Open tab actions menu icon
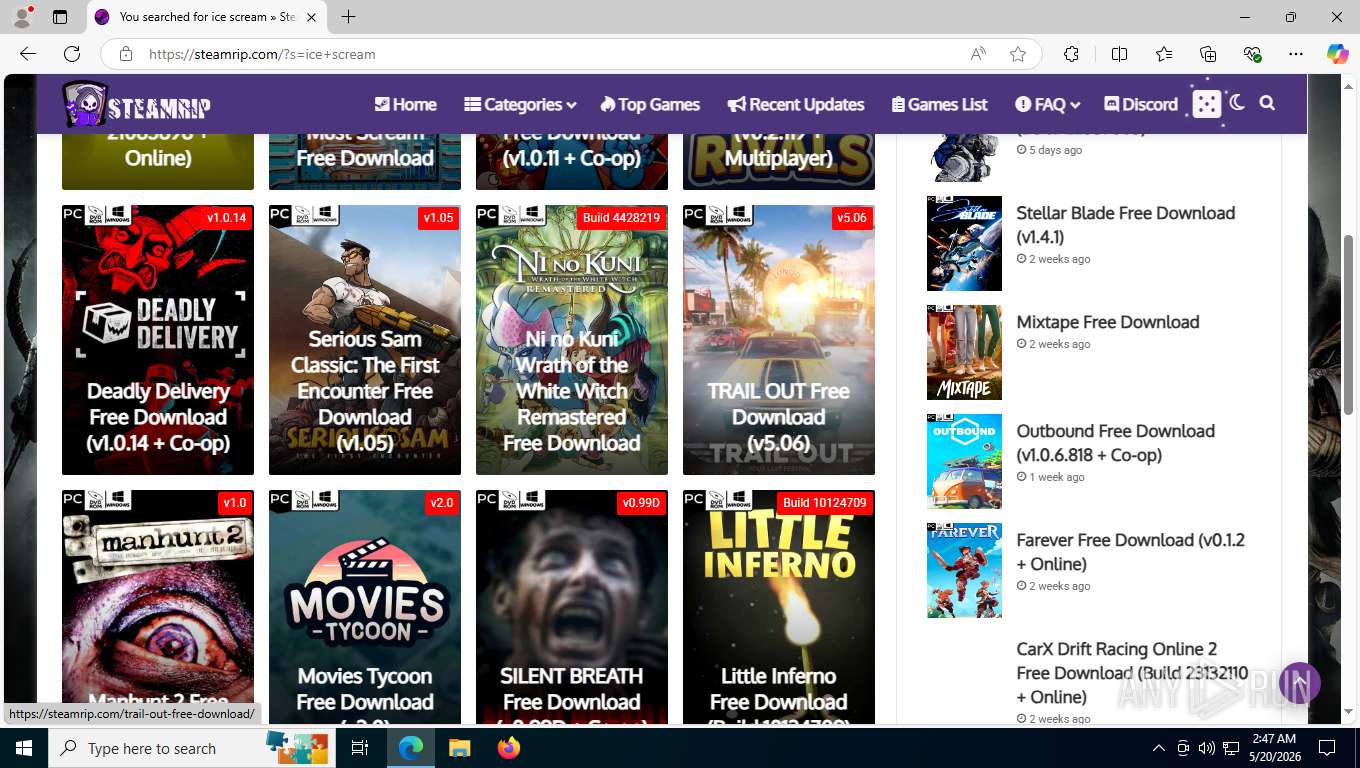The image size is (1360, 768). coord(60,17)
